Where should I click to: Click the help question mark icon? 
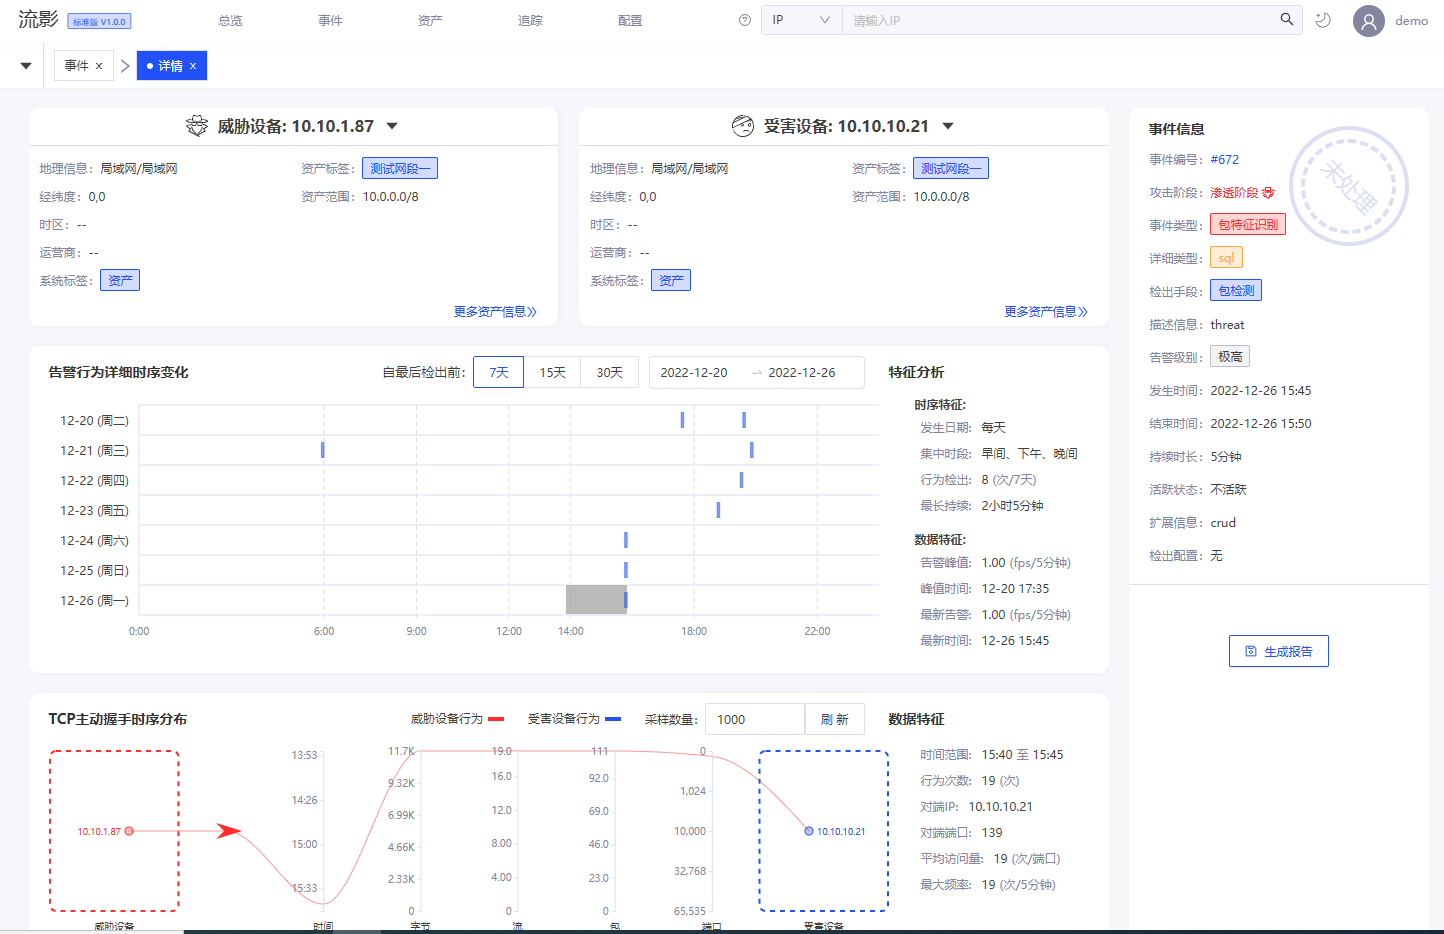[745, 20]
